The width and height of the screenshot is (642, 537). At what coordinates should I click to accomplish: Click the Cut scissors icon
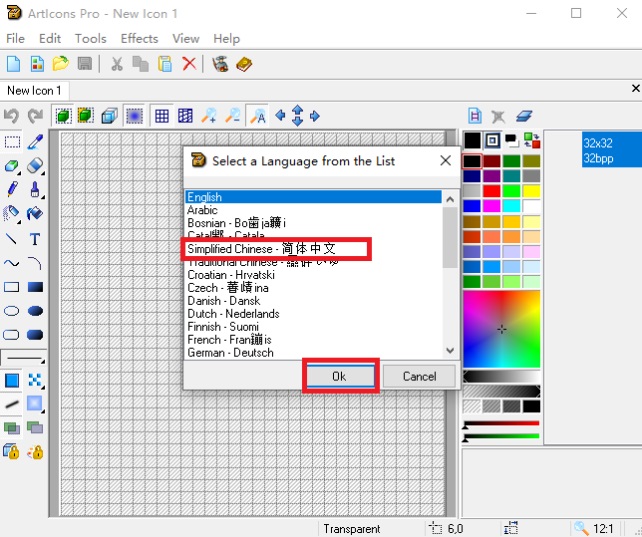(x=117, y=64)
